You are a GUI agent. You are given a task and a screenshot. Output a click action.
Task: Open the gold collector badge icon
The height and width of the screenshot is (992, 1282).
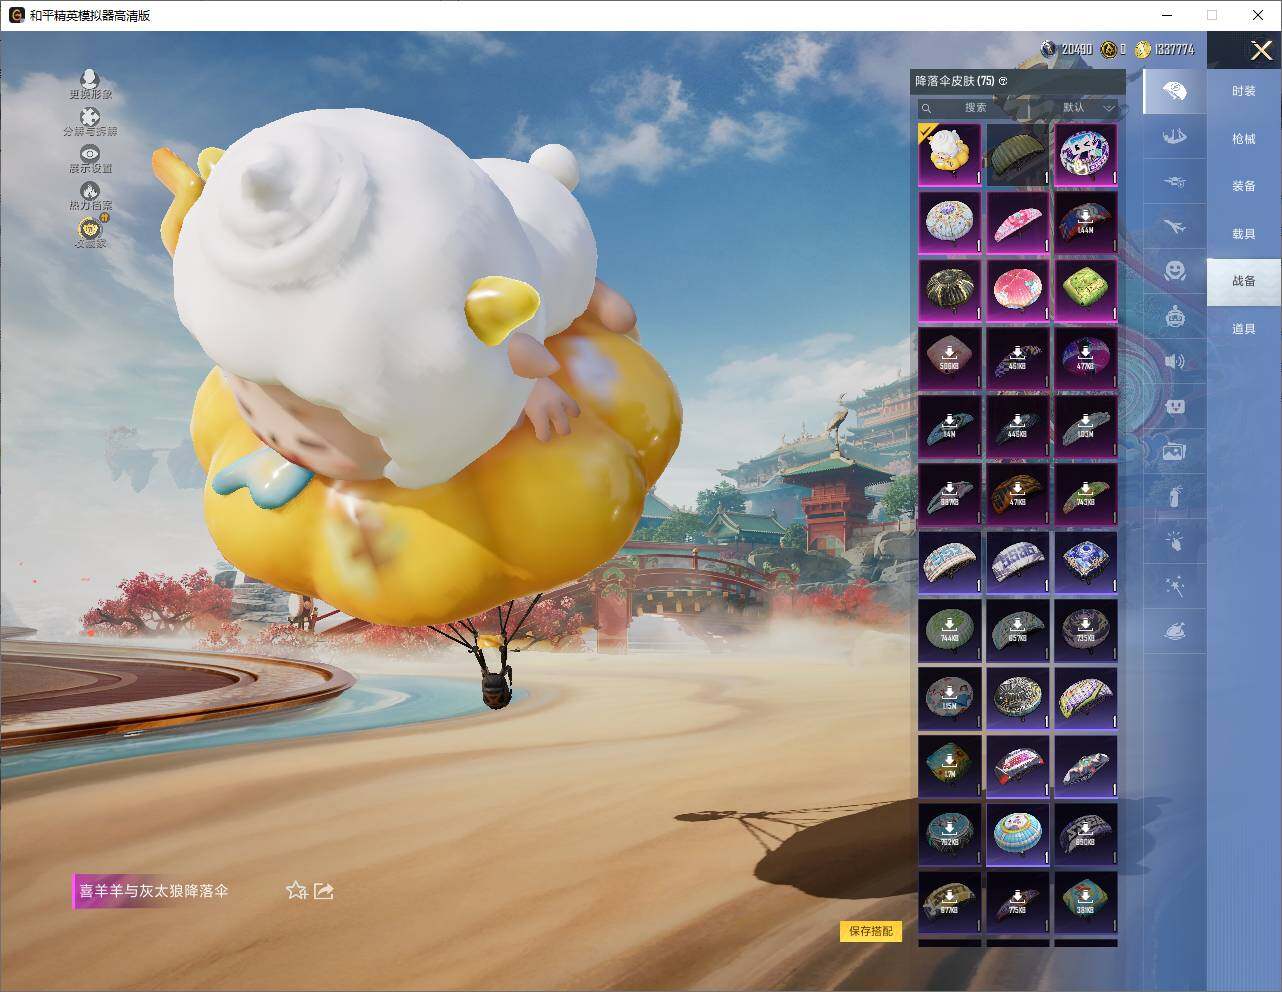pyautogui.click(x=90, y=231)
